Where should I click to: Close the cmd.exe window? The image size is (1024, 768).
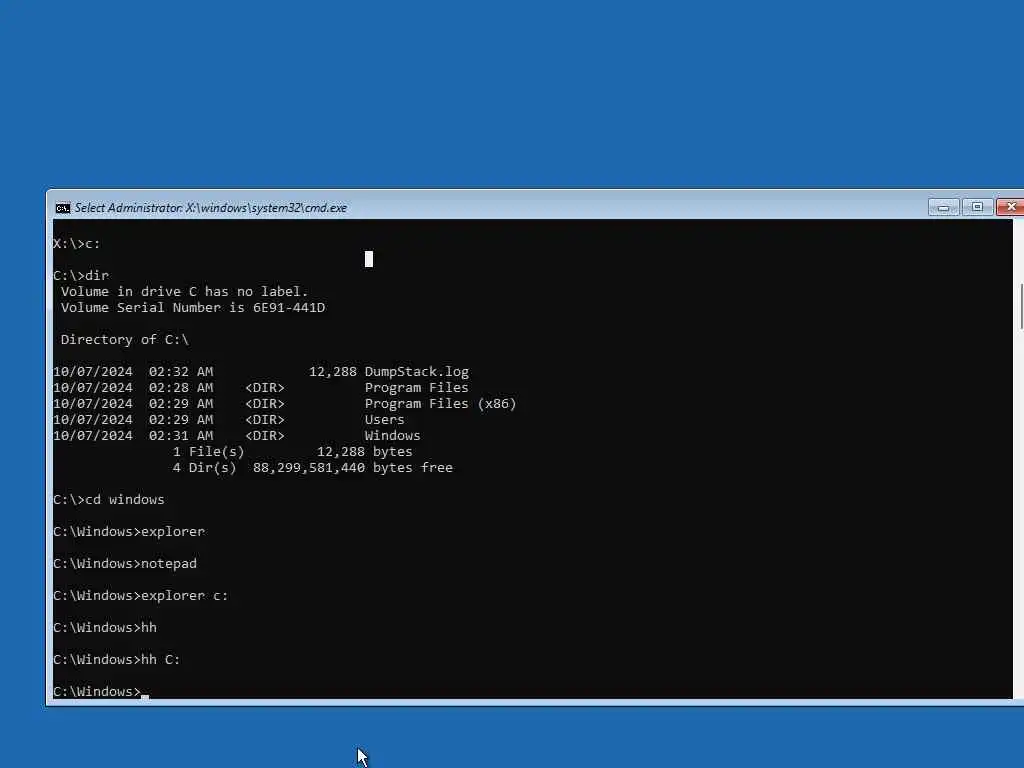tap(1010, 207)
